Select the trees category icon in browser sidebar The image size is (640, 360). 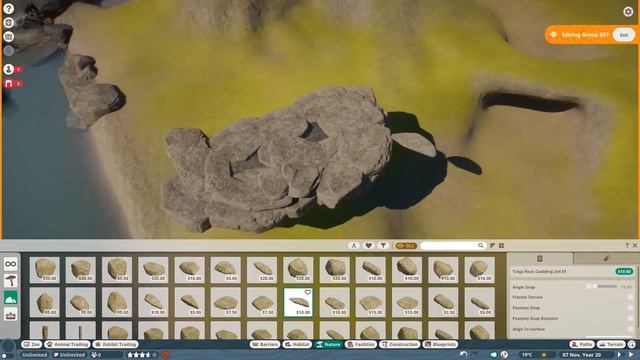(x=11, y=280)
